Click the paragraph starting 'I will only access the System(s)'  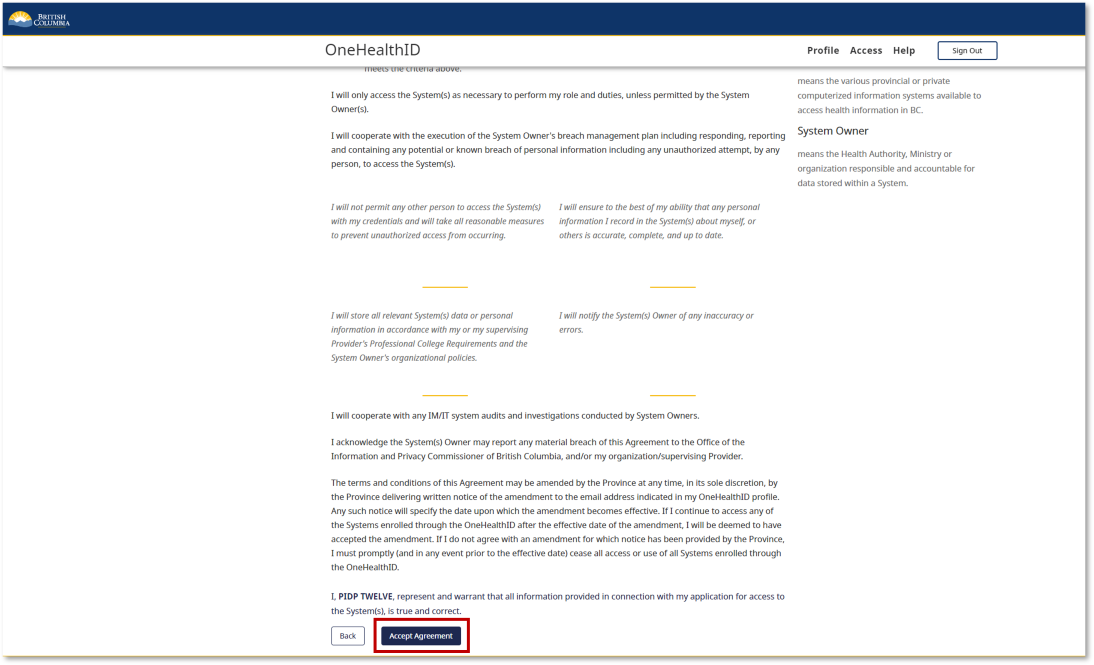[540, 102]
